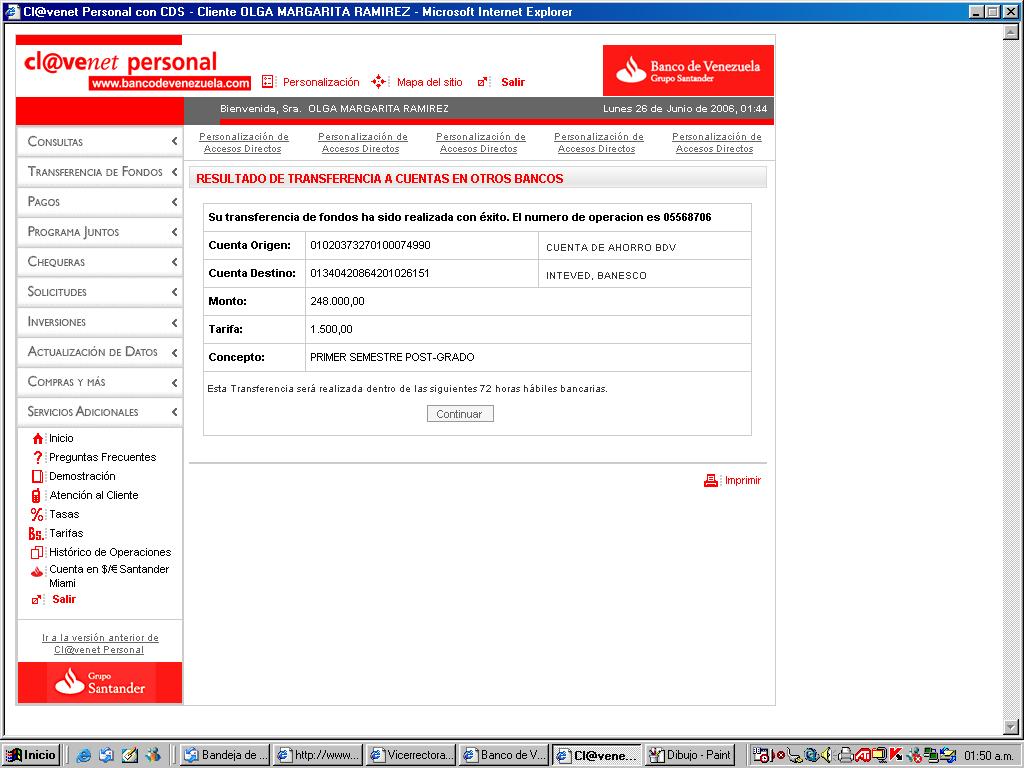
Task: Click the Windows Inicio start button
Action: click(x=31, y=755)
